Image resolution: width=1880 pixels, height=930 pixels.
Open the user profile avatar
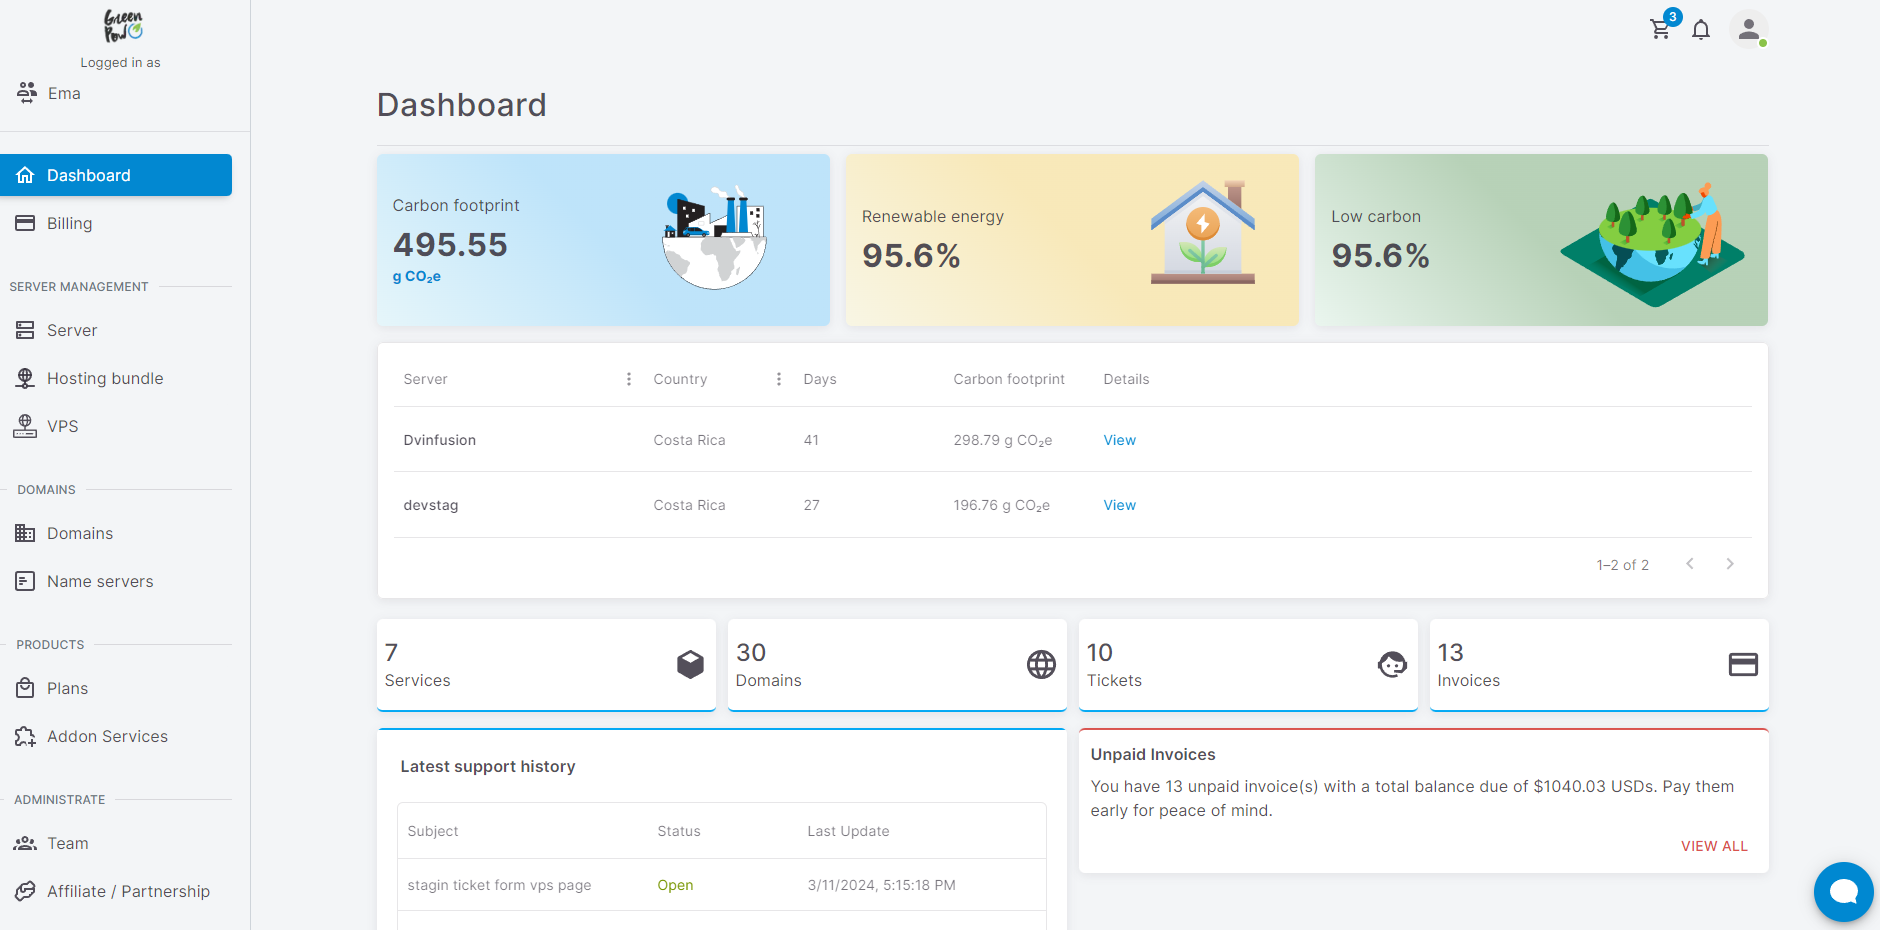pos(1748,30)
